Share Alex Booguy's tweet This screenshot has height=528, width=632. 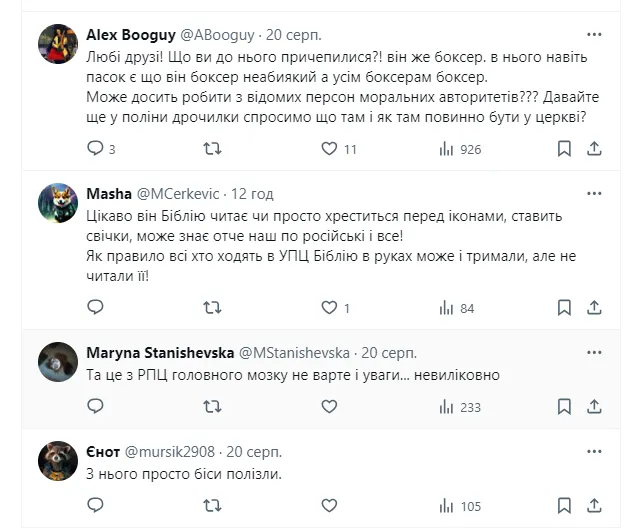[593, 149]
